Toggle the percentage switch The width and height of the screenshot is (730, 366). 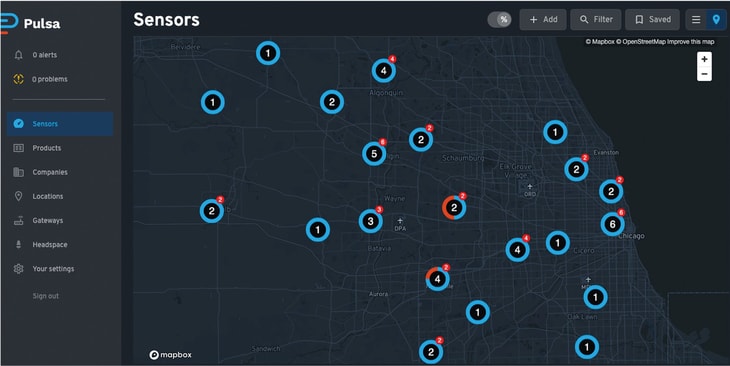(x=500, y=20)
